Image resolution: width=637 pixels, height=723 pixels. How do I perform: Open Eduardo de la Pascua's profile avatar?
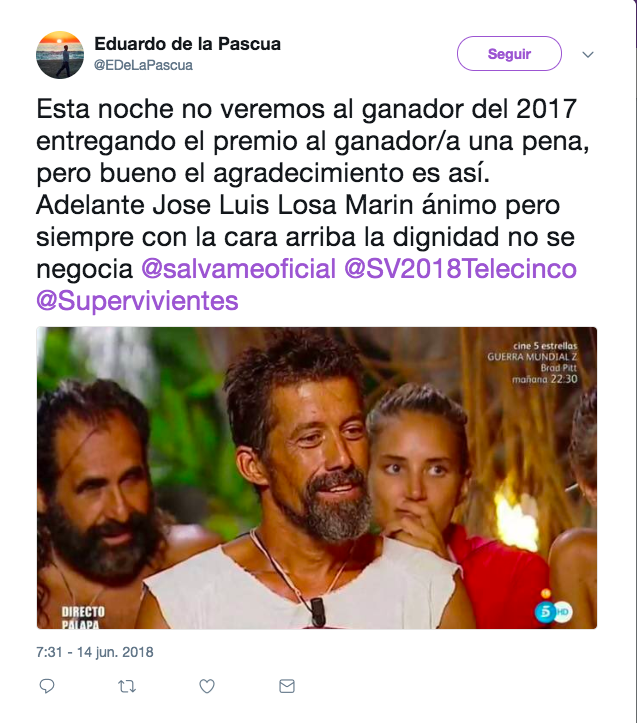[60, 55]
